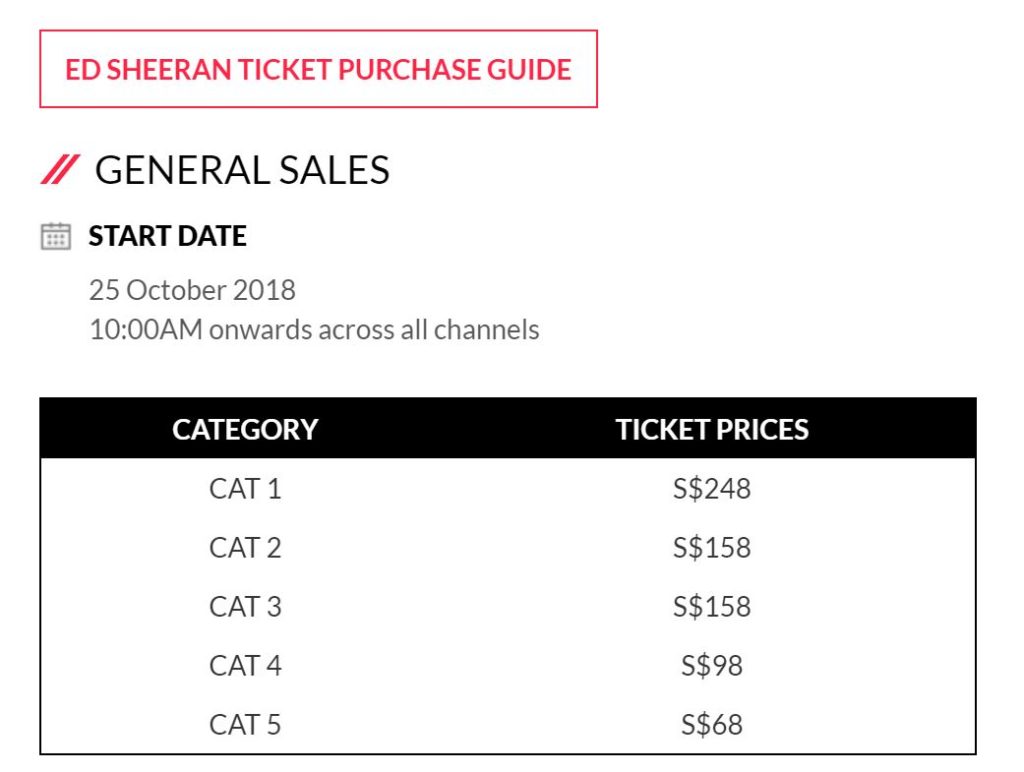Click the red double-slash icon
The image size is (1024, 772).
(x=59, y=171)
